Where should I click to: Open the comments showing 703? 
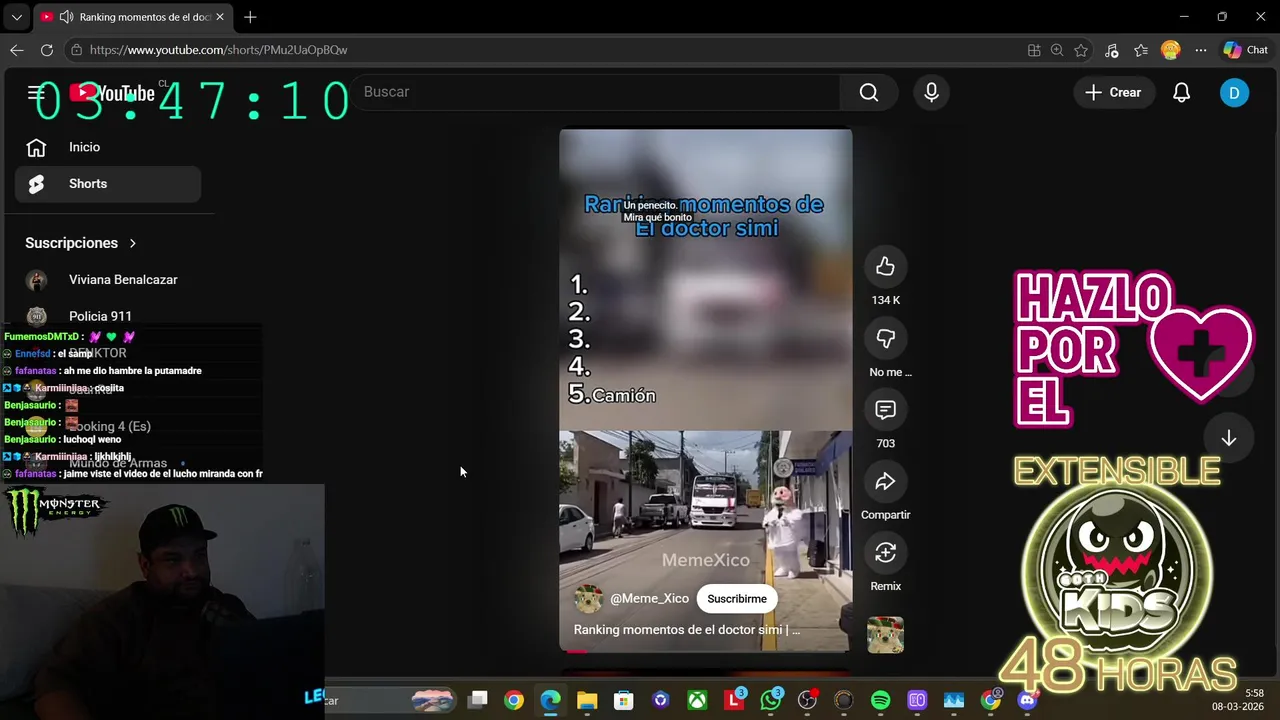(885, 410)
